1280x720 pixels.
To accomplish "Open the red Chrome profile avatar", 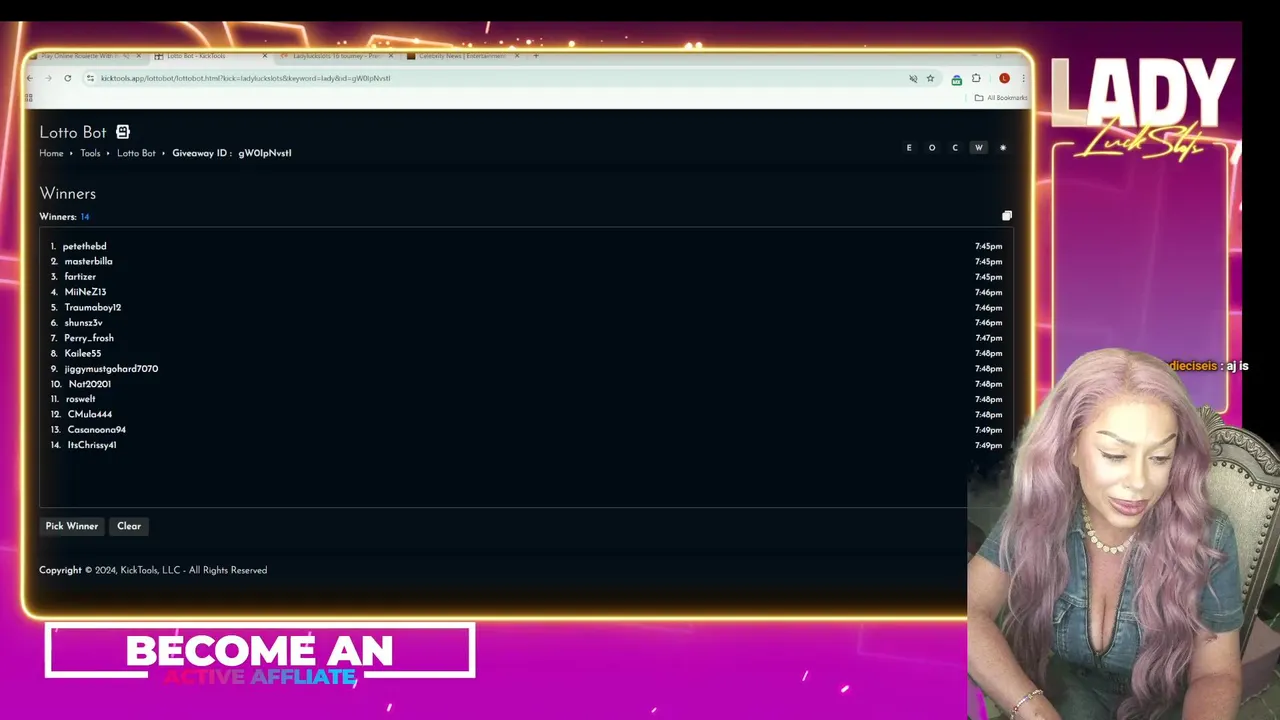I will pyautogui.click(x=1004, y=78).
